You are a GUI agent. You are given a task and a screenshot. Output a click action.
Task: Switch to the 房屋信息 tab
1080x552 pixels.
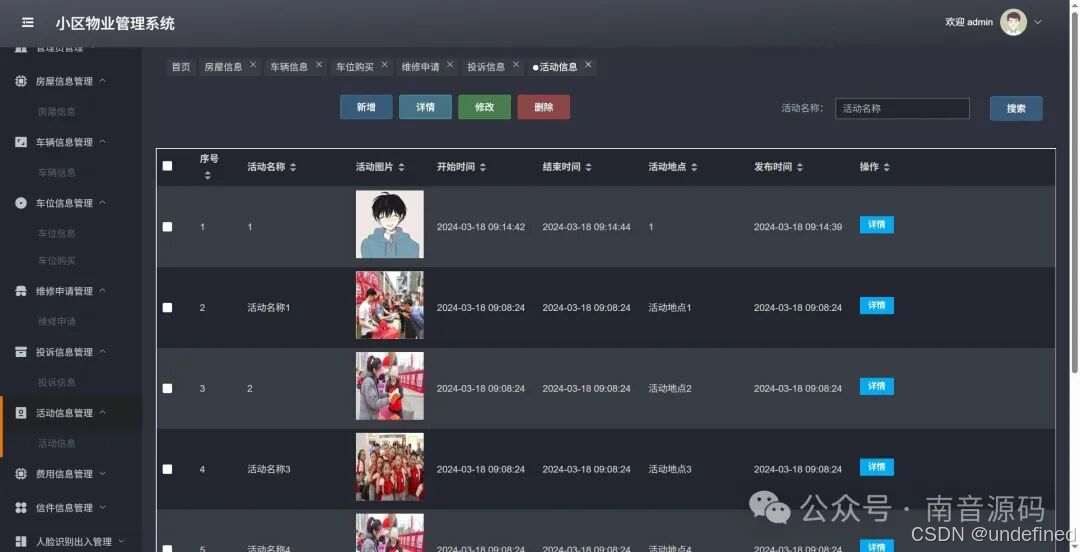pyautogui.click(x=223, y=67)
